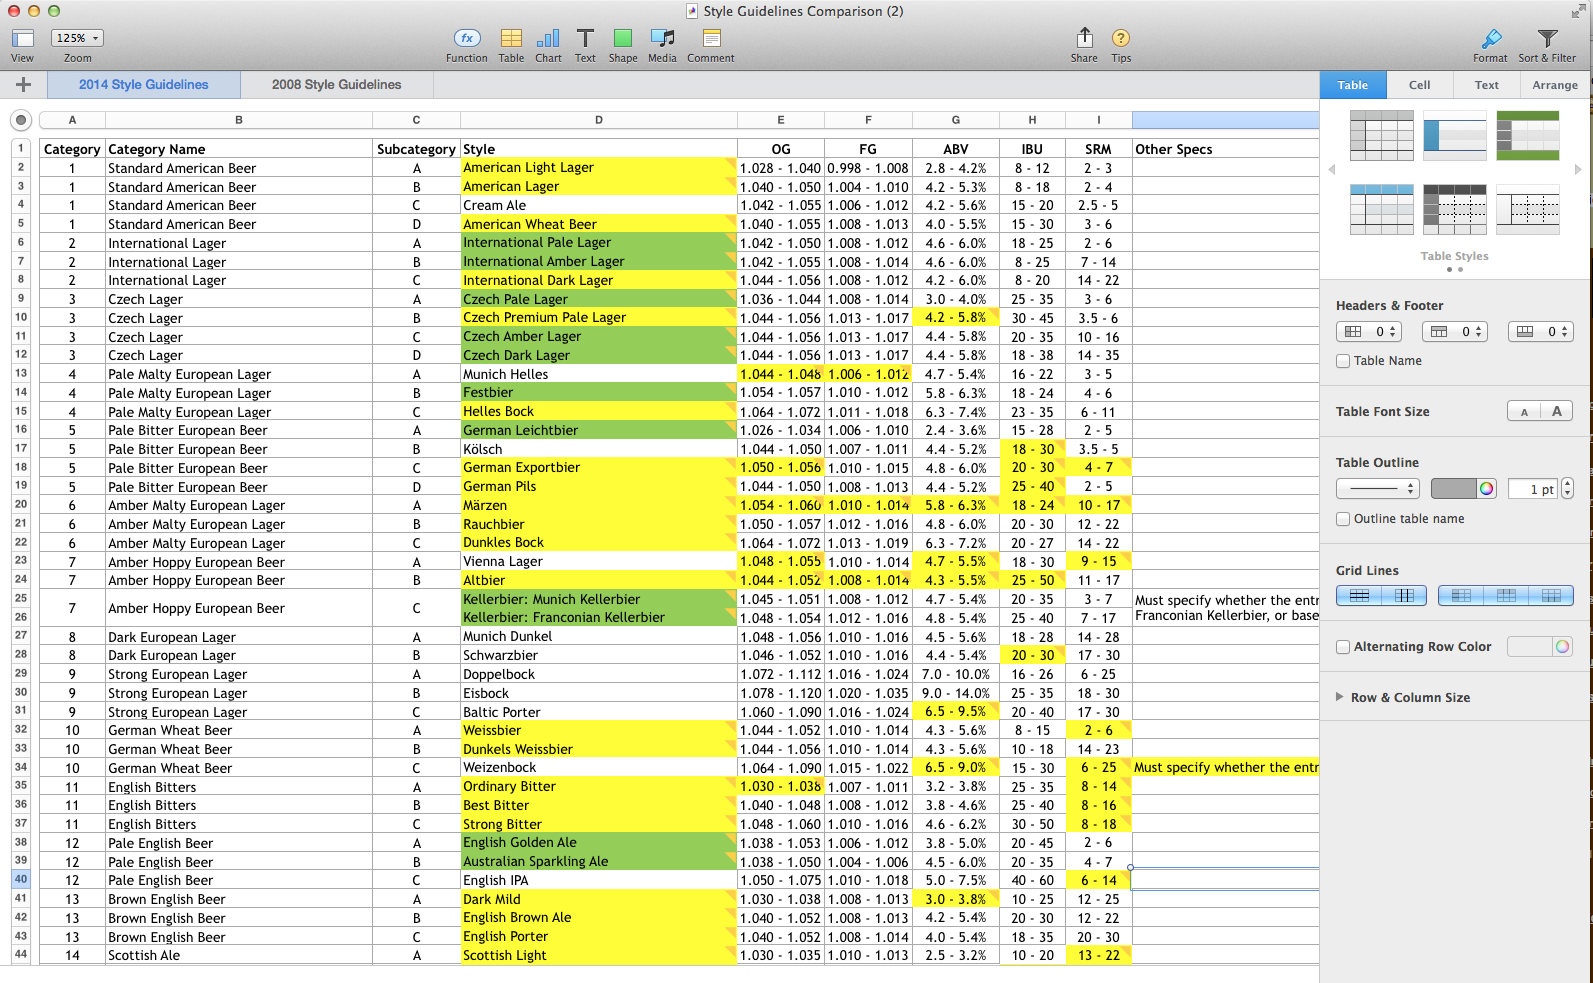Open the 125% Zoom dropdown

pos(78,38)
